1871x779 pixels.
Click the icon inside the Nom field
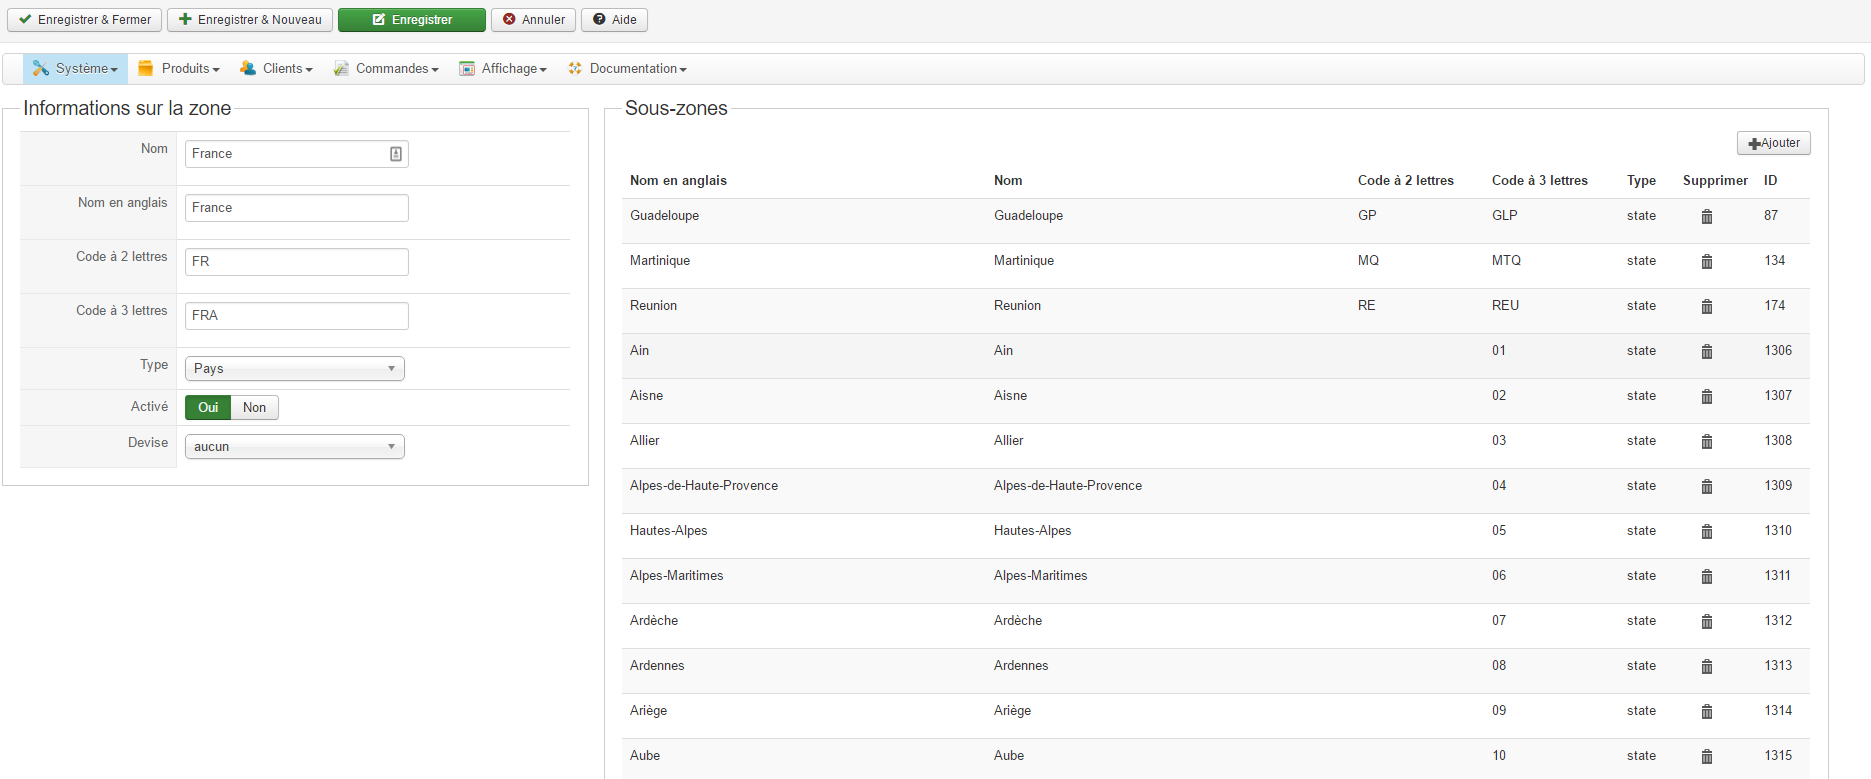396,154
